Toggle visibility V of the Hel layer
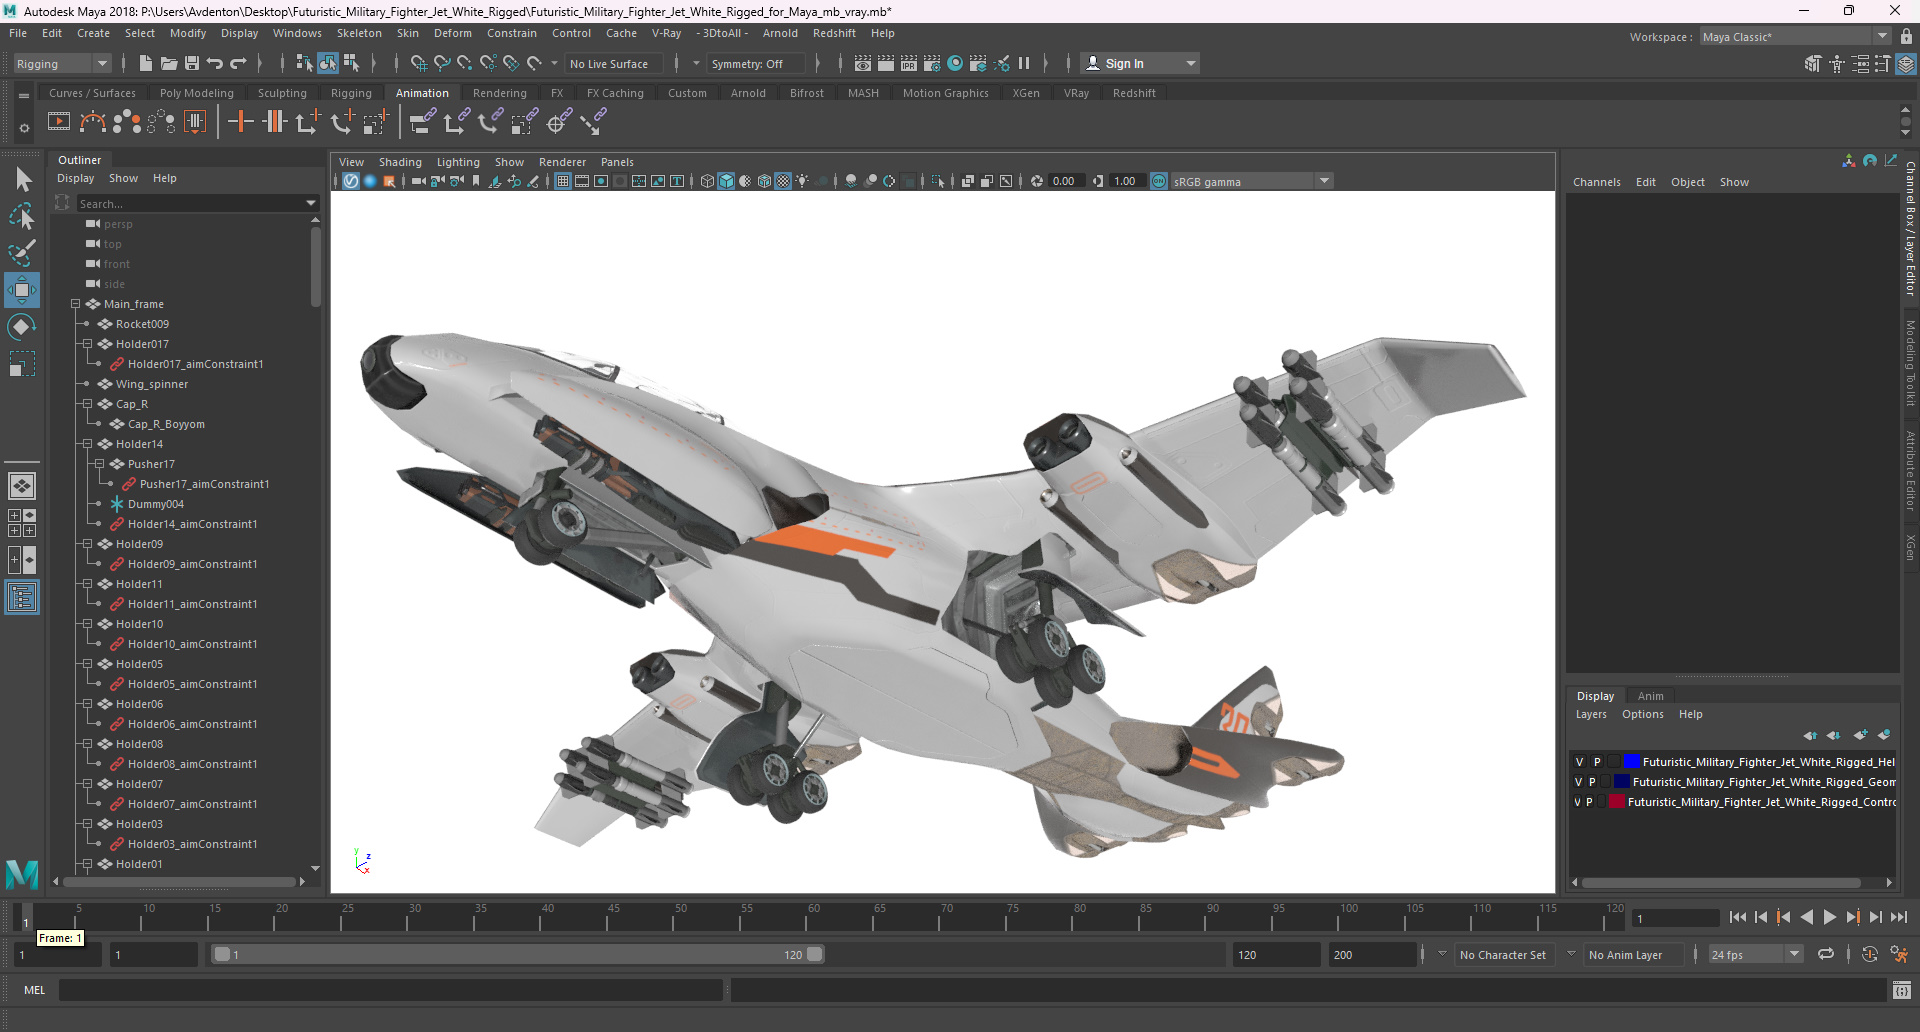 click(x=1580, y=762)
